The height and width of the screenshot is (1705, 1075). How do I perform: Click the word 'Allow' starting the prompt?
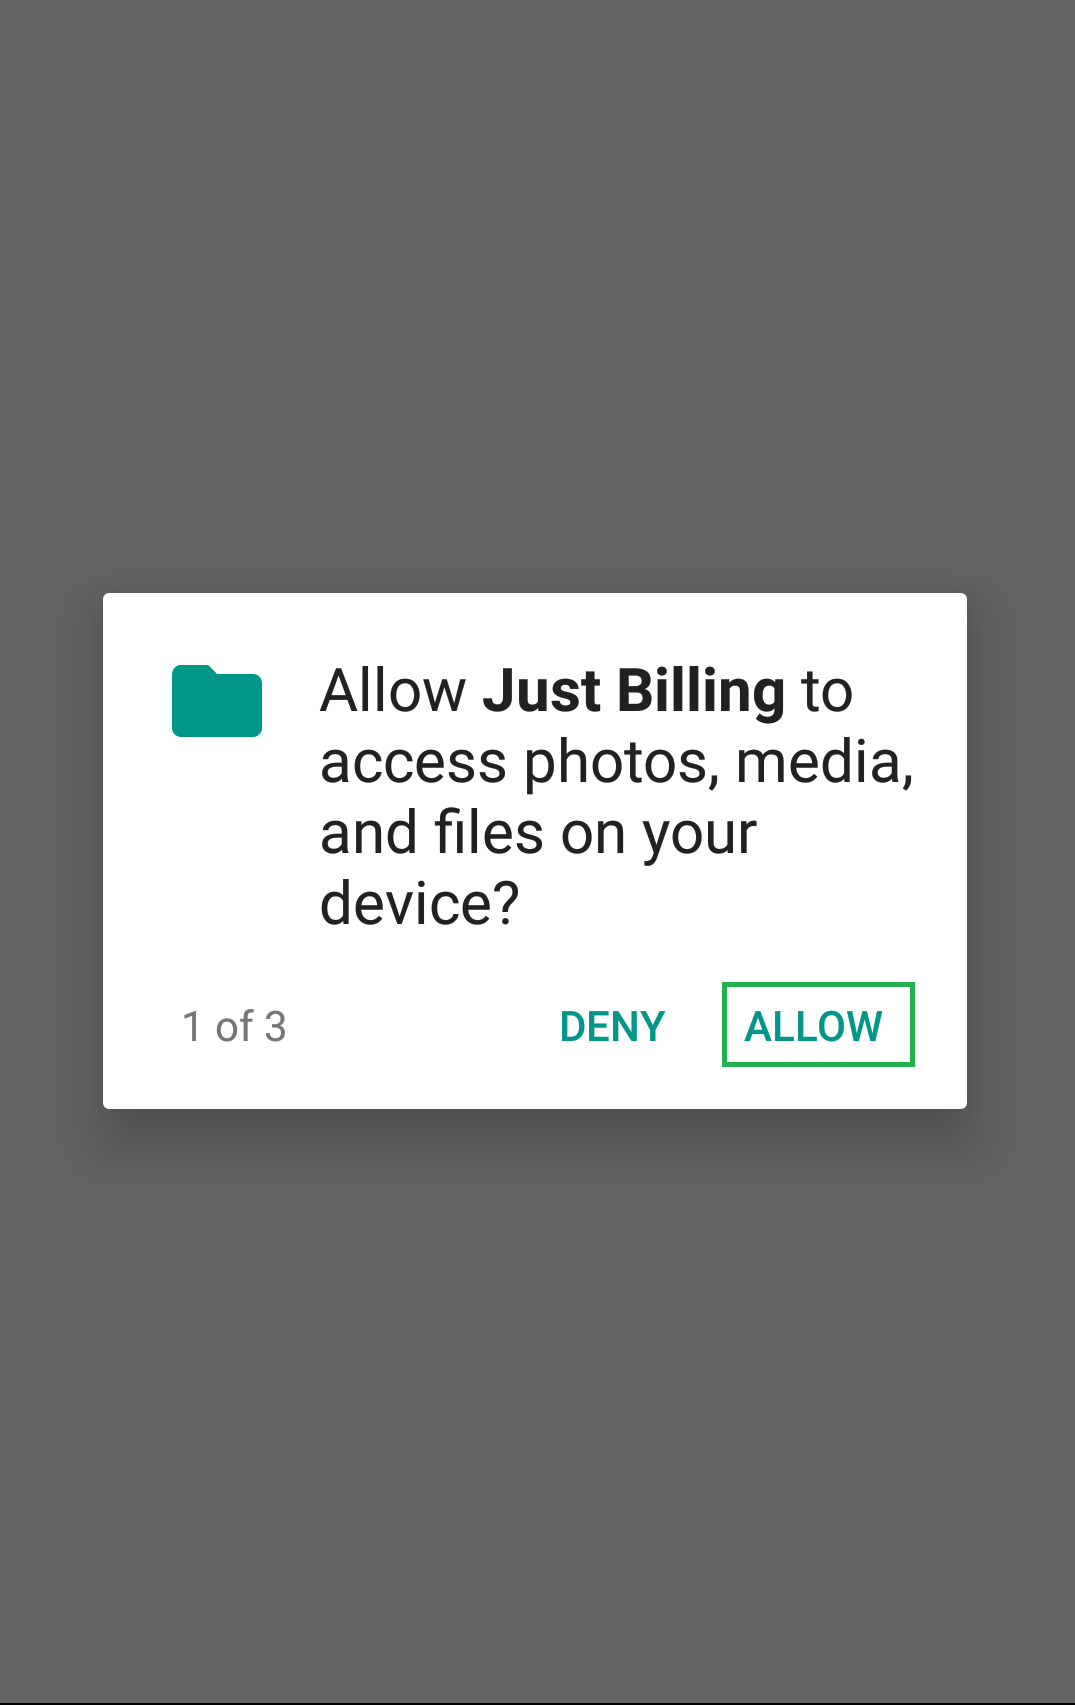tap(393, 692)
